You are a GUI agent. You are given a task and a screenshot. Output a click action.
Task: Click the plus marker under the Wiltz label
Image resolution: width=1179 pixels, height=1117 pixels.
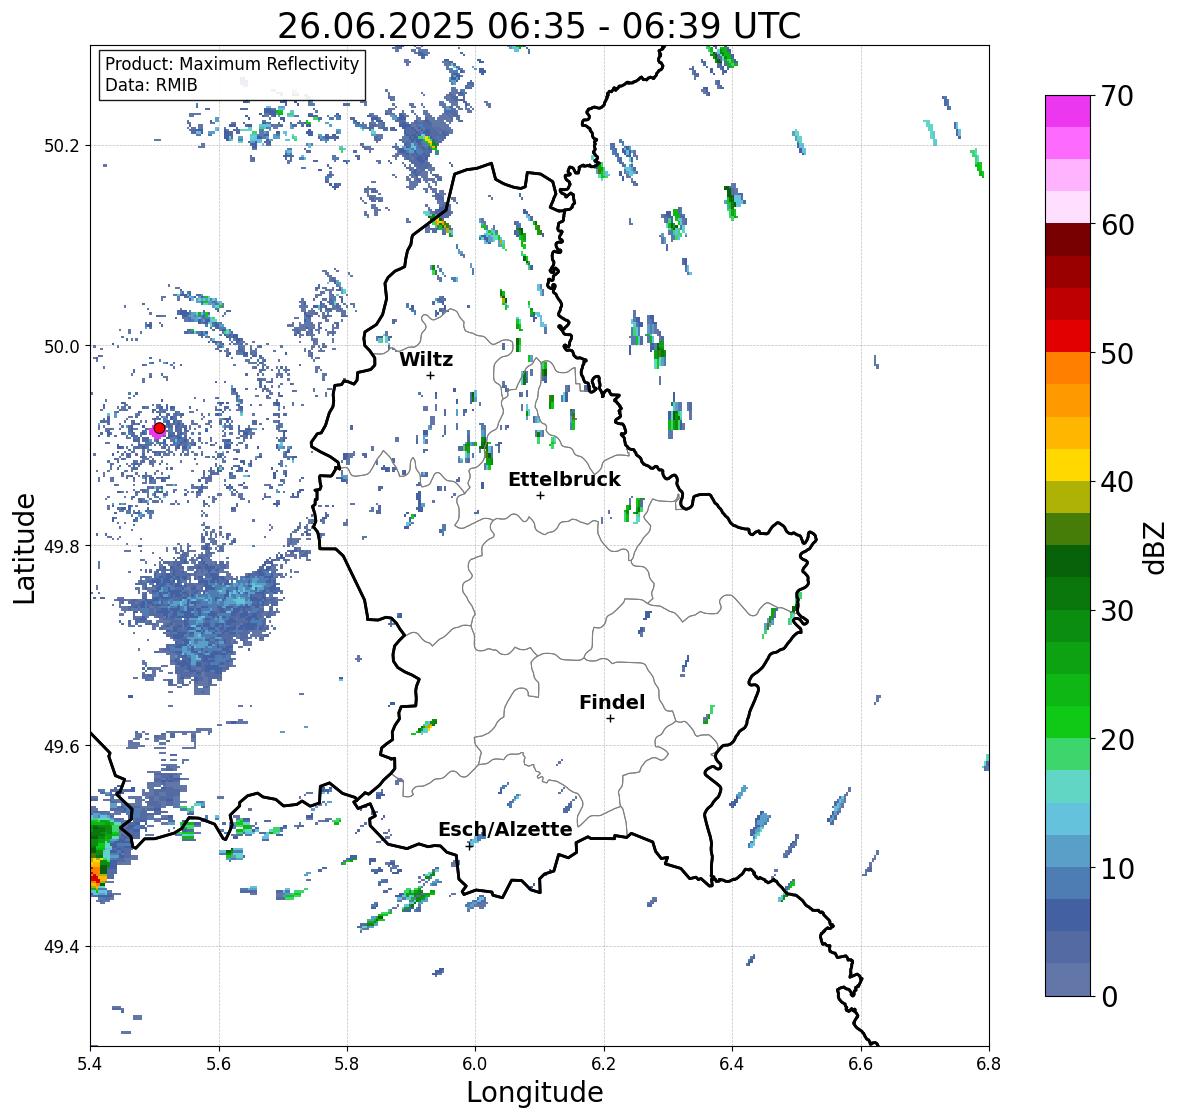430,375
